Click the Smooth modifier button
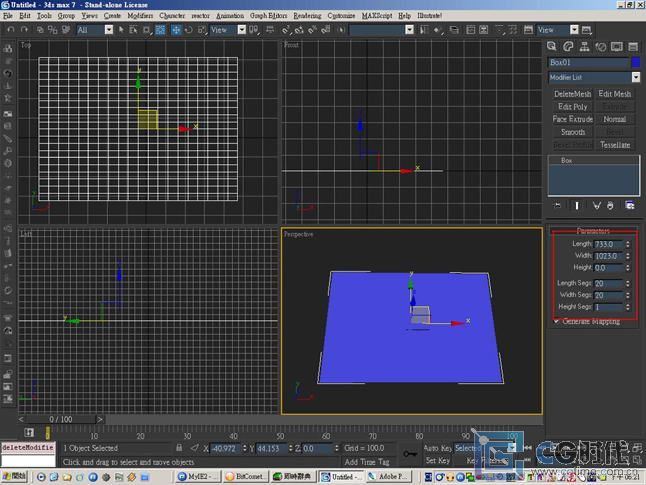Image resolution: width=646 pixels, height=485 pixels. [x=572, y=132]
